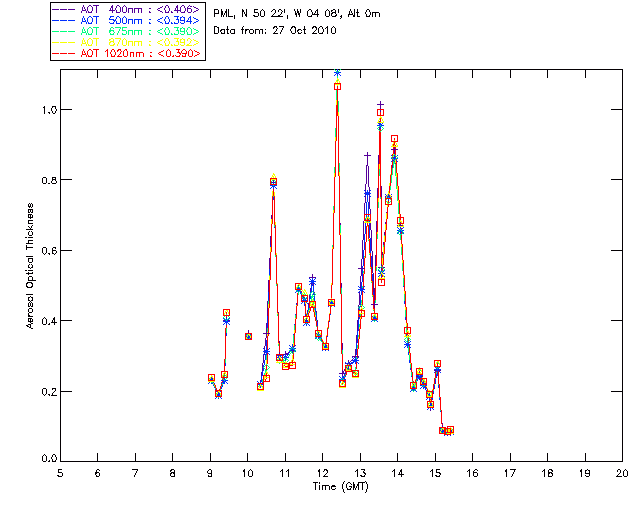The height and width of the screenshot is (512, 640).
Task: Click the red dashed line sample for 1020nm in the legend
Action: pyautogui.click(x=64, y=53)
